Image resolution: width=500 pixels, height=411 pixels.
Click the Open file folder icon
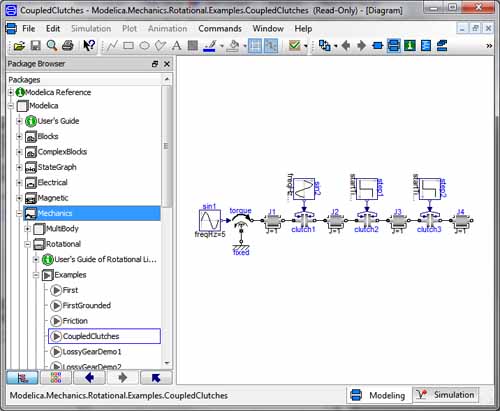19,46
